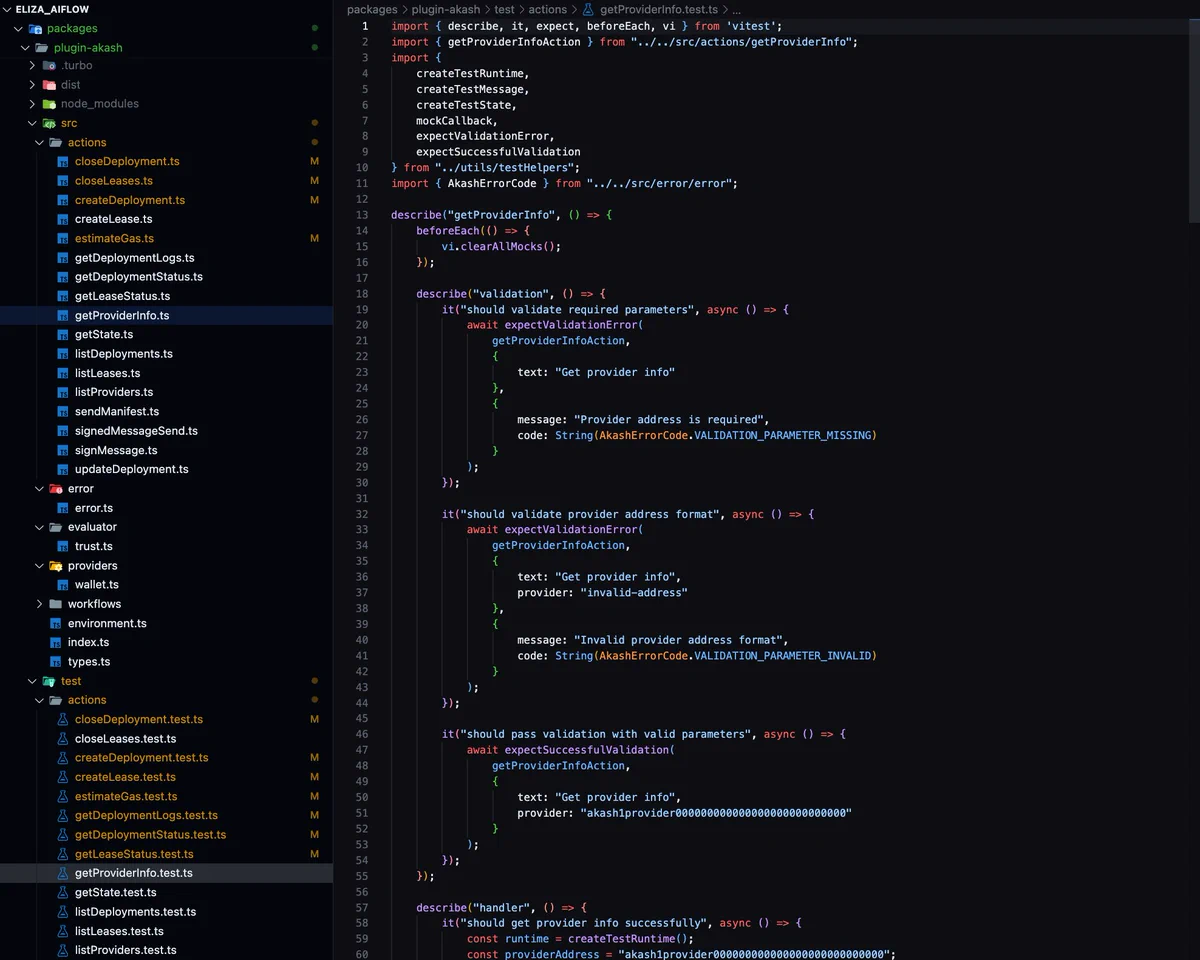Click actions breadcrumb segment
Image resolution: width=1200 pixels, height=960 pixels.
(x=548, y=9)
